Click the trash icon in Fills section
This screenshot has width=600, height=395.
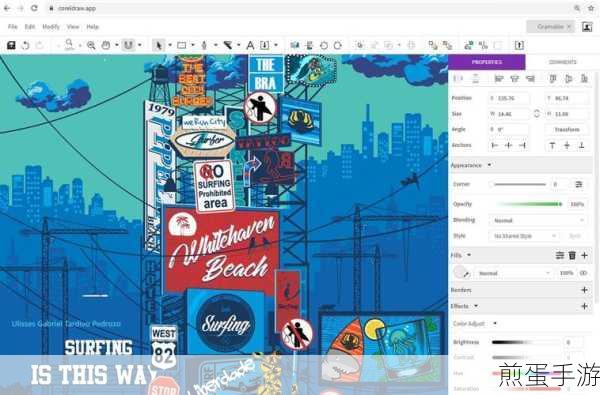coord(572,255)
